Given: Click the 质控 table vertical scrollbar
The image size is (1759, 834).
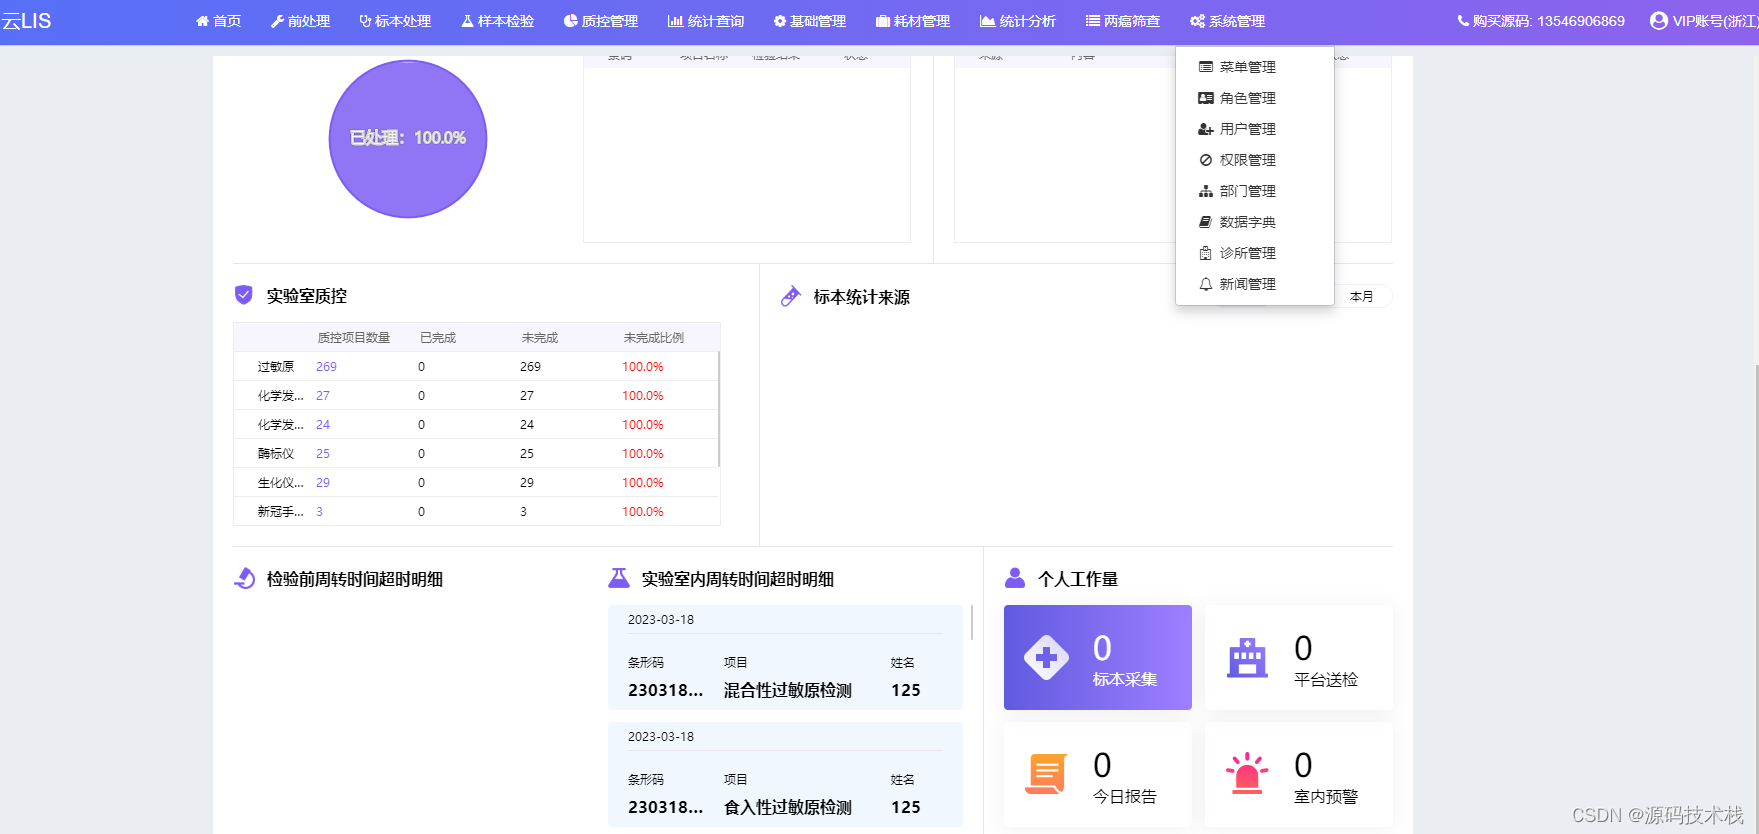Looking at the screenshot, I should pos(719,409).
